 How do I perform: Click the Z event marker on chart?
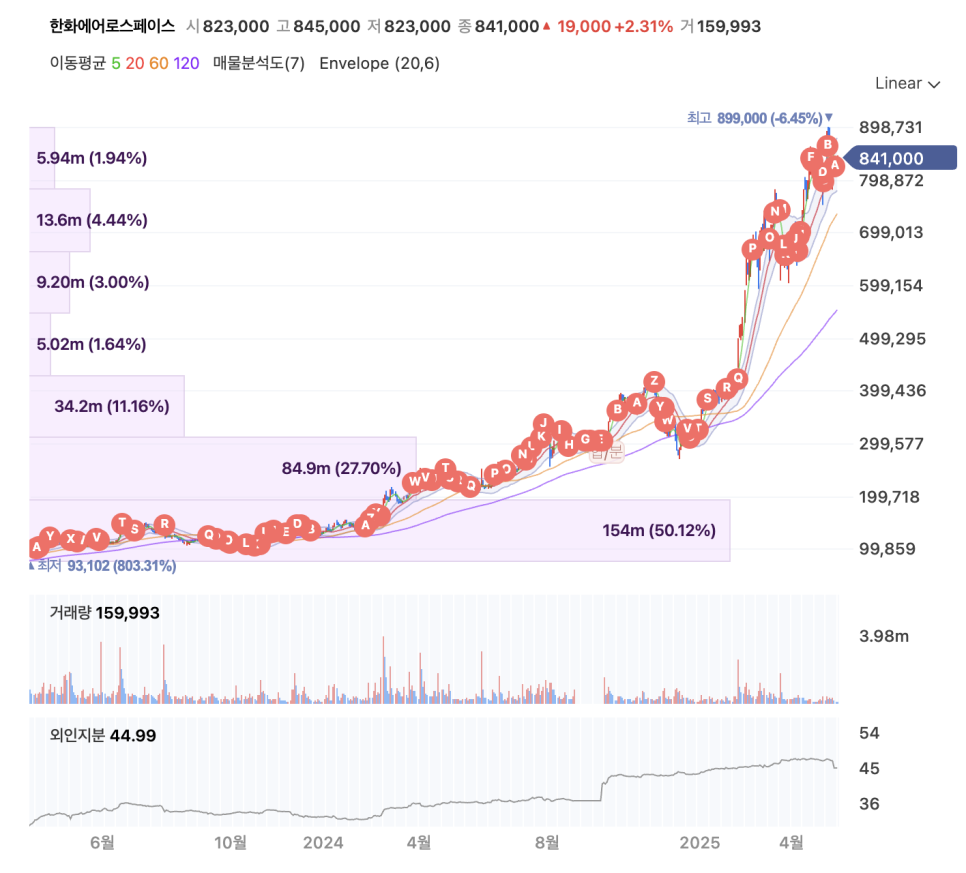click(x=654, y=381)
